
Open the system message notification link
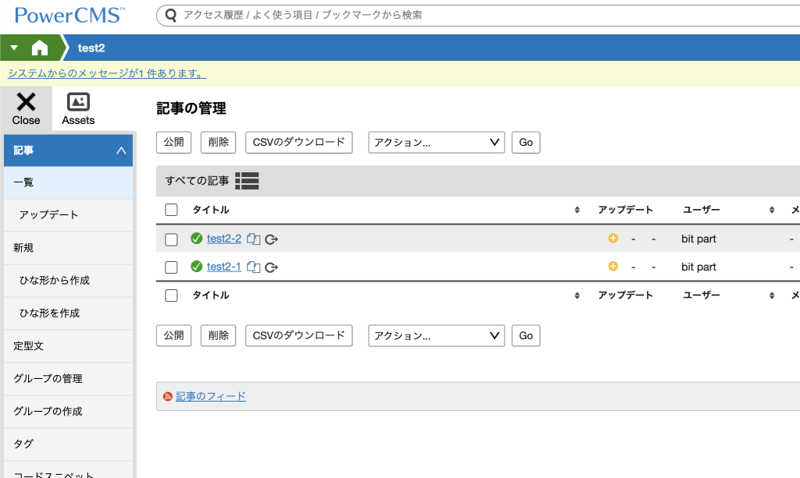click(x=107, y=73)
